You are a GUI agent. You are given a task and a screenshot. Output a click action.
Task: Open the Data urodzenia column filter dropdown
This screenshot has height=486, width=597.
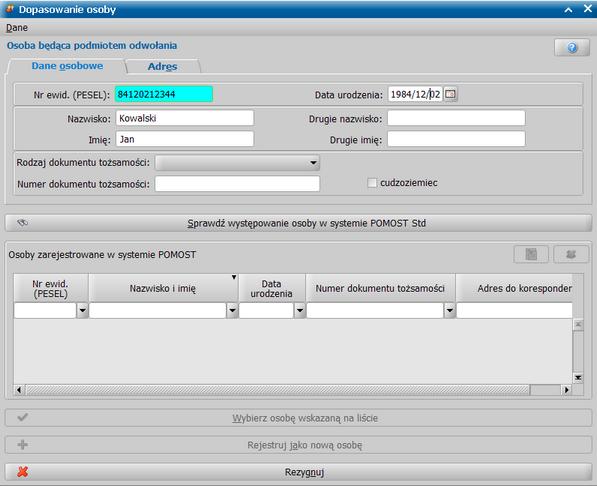click(300, 310)
